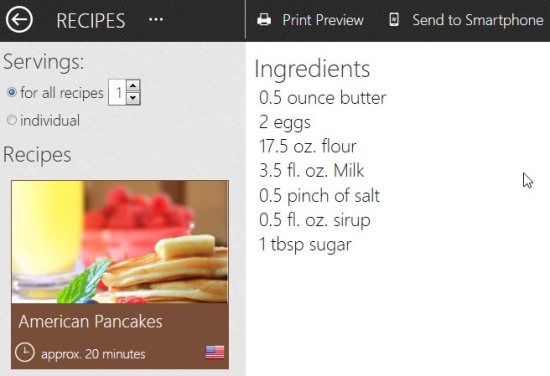This screenshot has height=376, width=550.
Task: Go back with the circular arrow button
Action: coord(19,20)
